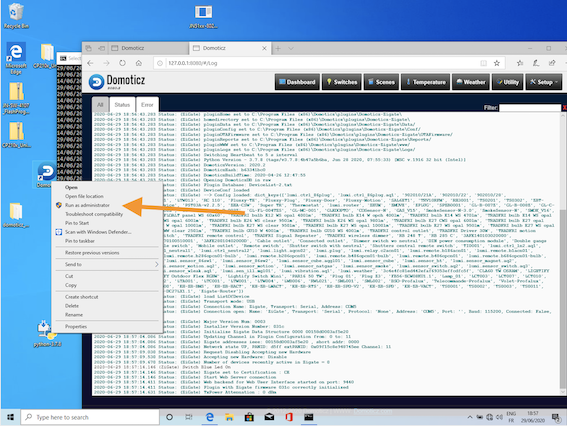This screenshot has height=426, width=567.
Task: Open the Favorites hub icon
Action: pyautogui.click(x=520, y=63)
